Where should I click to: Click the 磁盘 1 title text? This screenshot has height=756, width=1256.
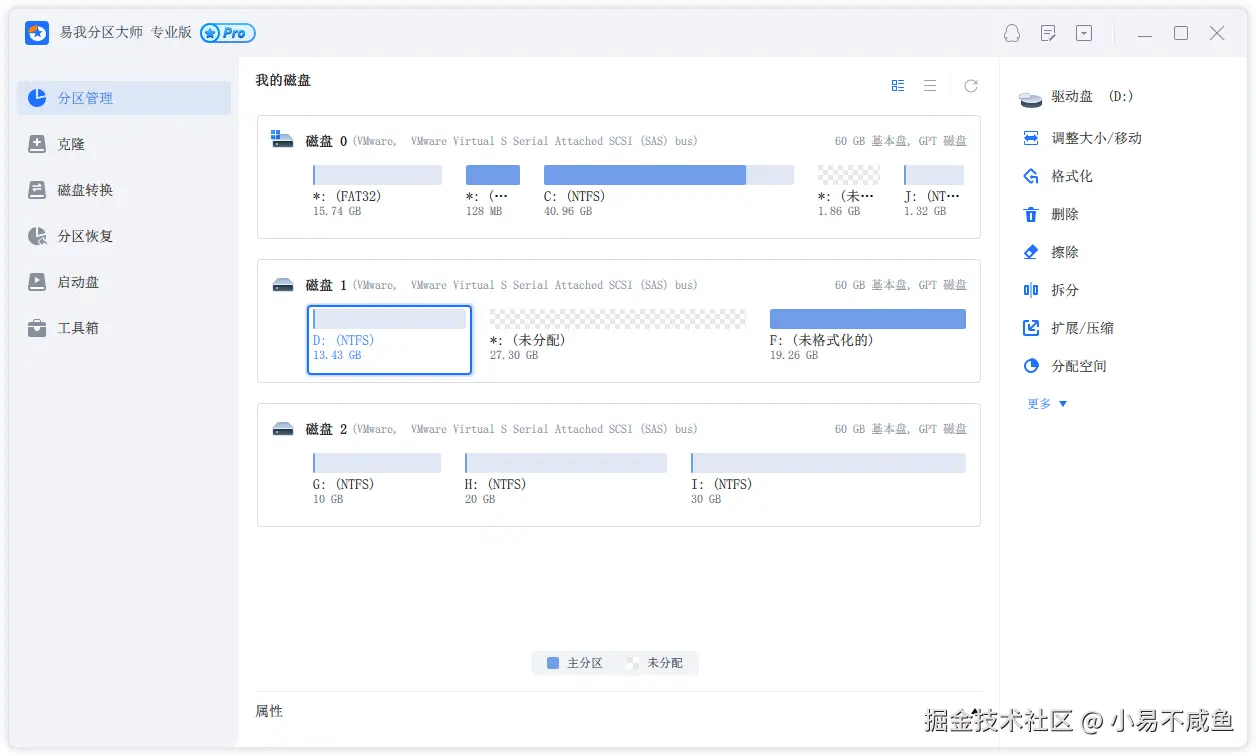coord(326,285)
